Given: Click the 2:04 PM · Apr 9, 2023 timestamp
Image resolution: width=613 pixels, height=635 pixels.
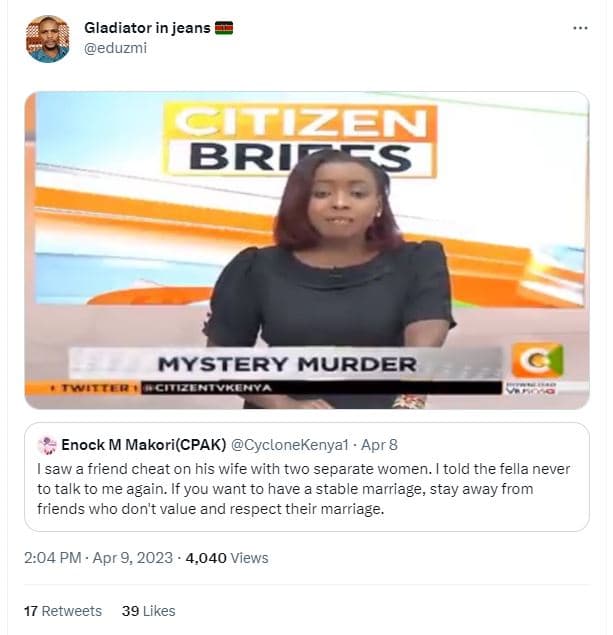Looking at the screenshot, I should (98, 558).
